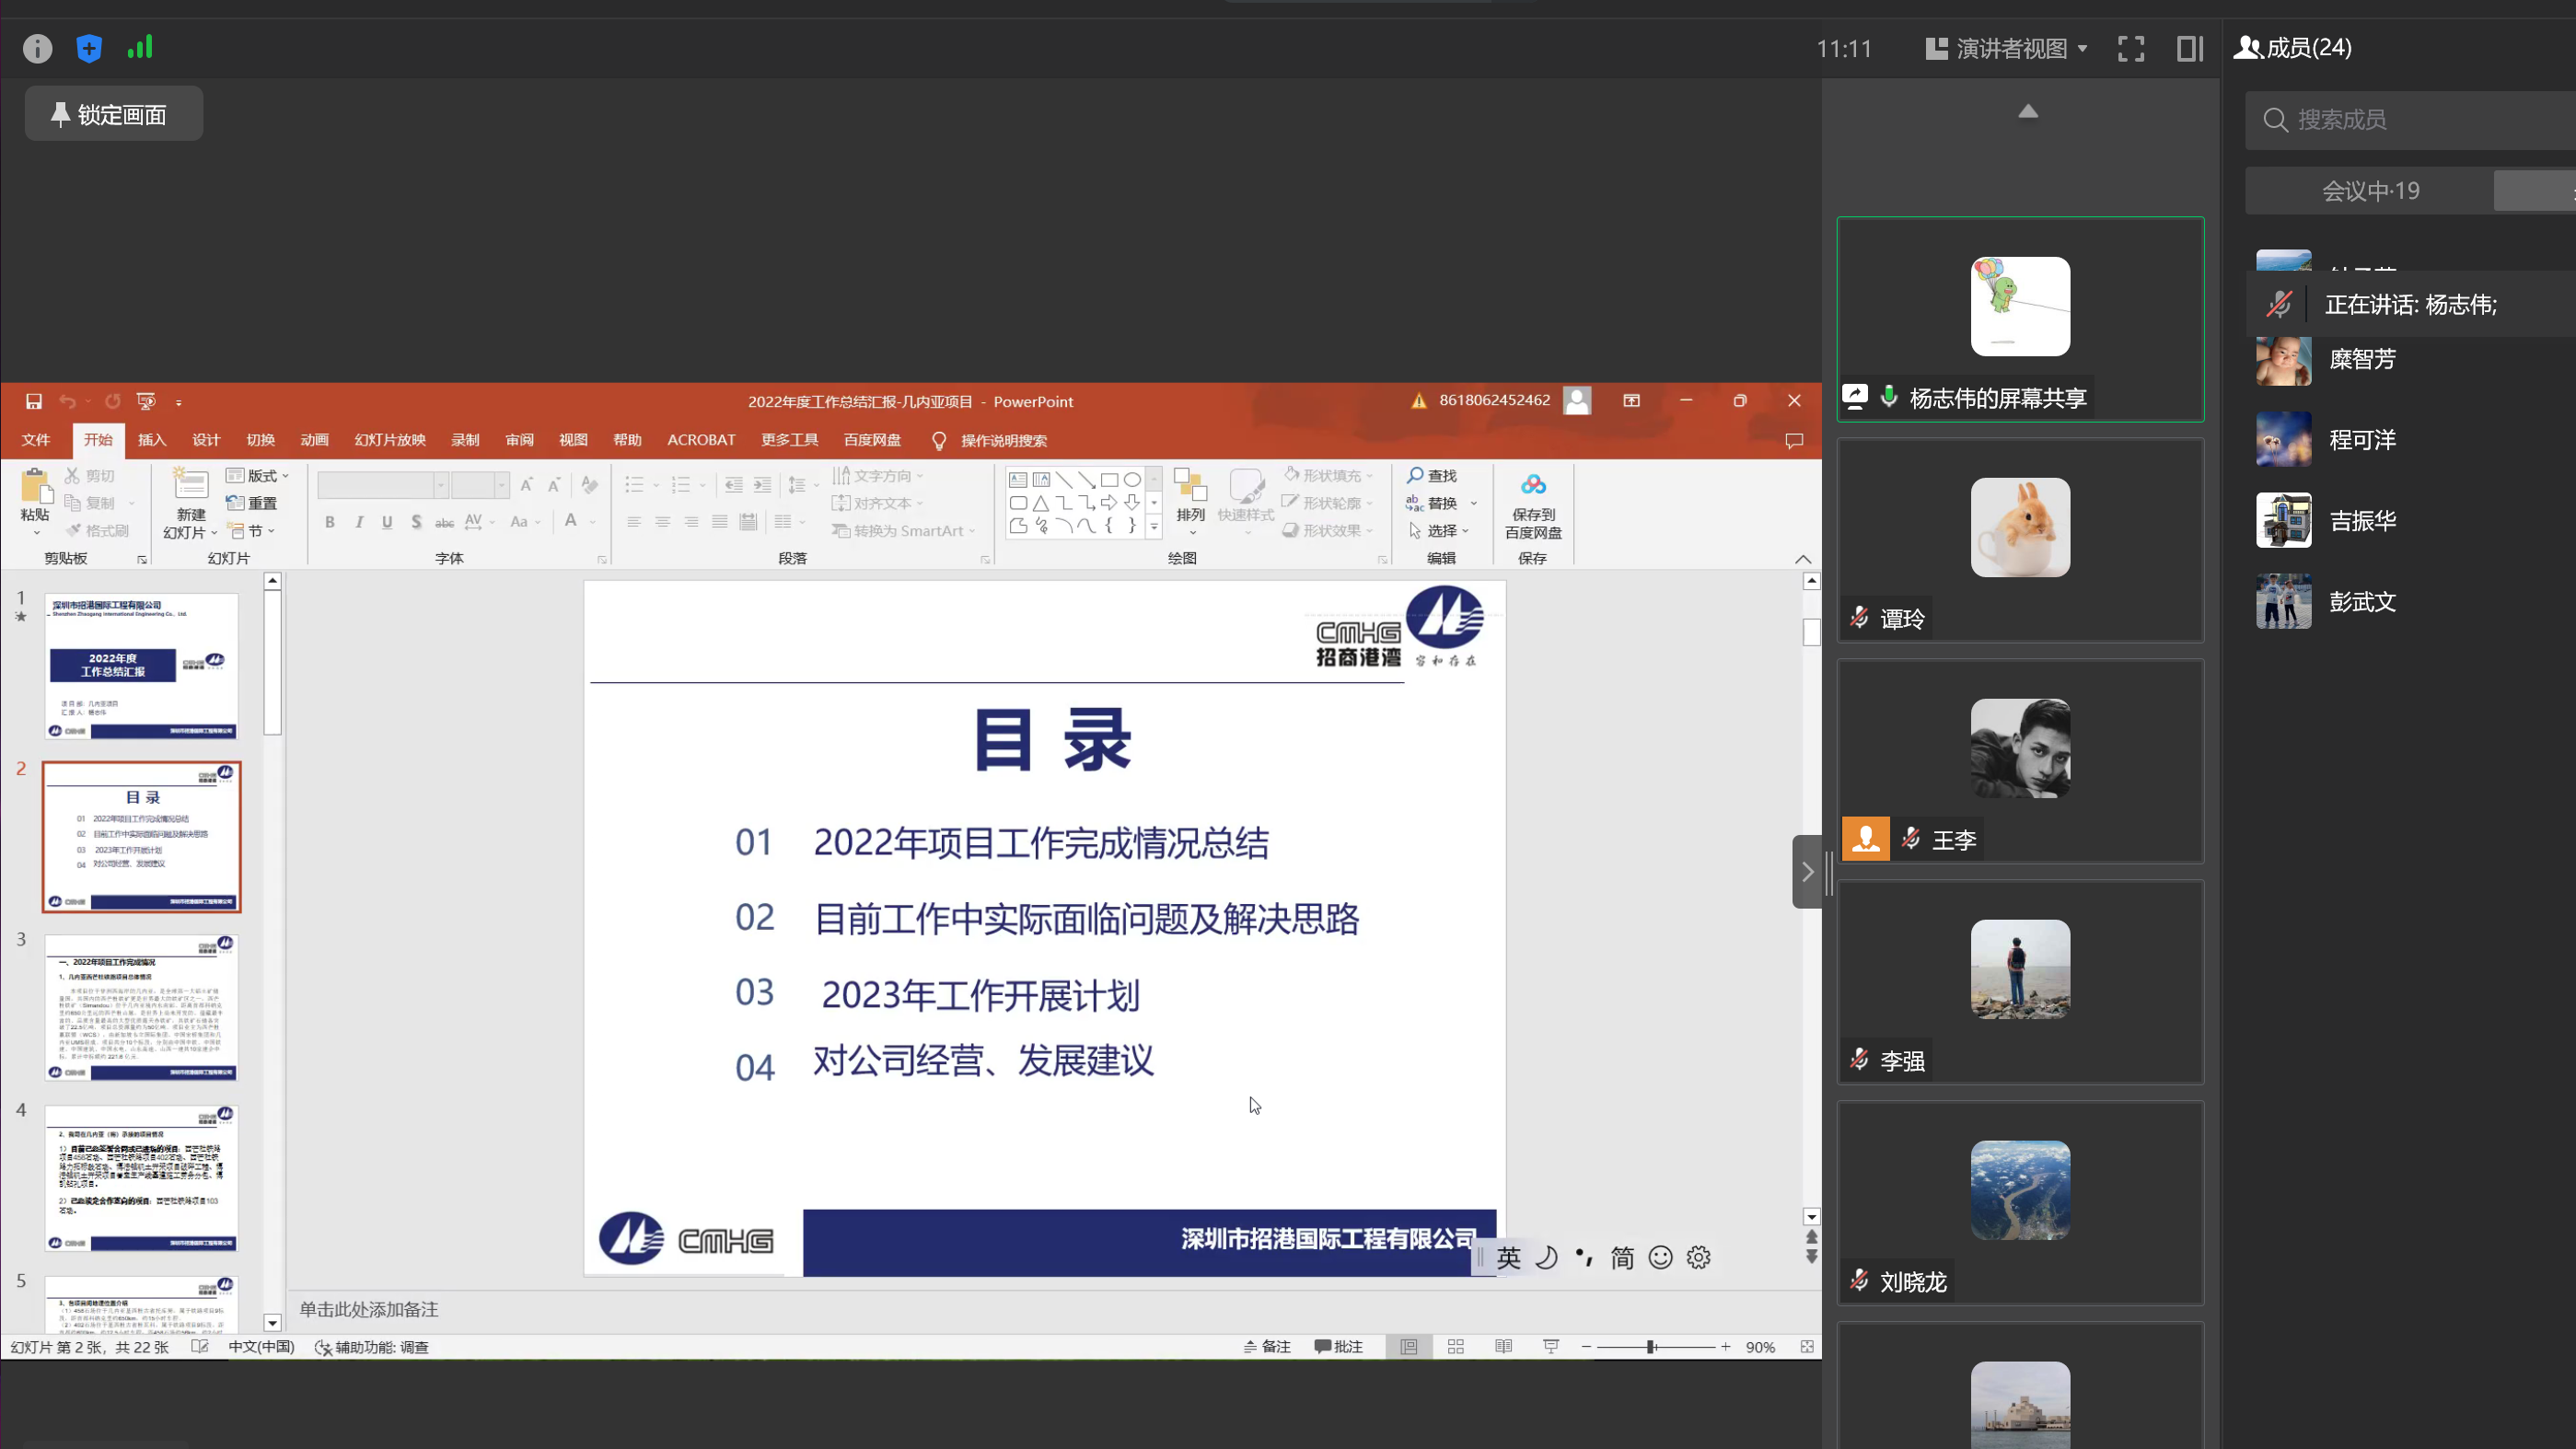Enter fullscreen mode via the fullscreen icon
The width and height of the screenshot is (2576, 1449).
point(2131,48)
